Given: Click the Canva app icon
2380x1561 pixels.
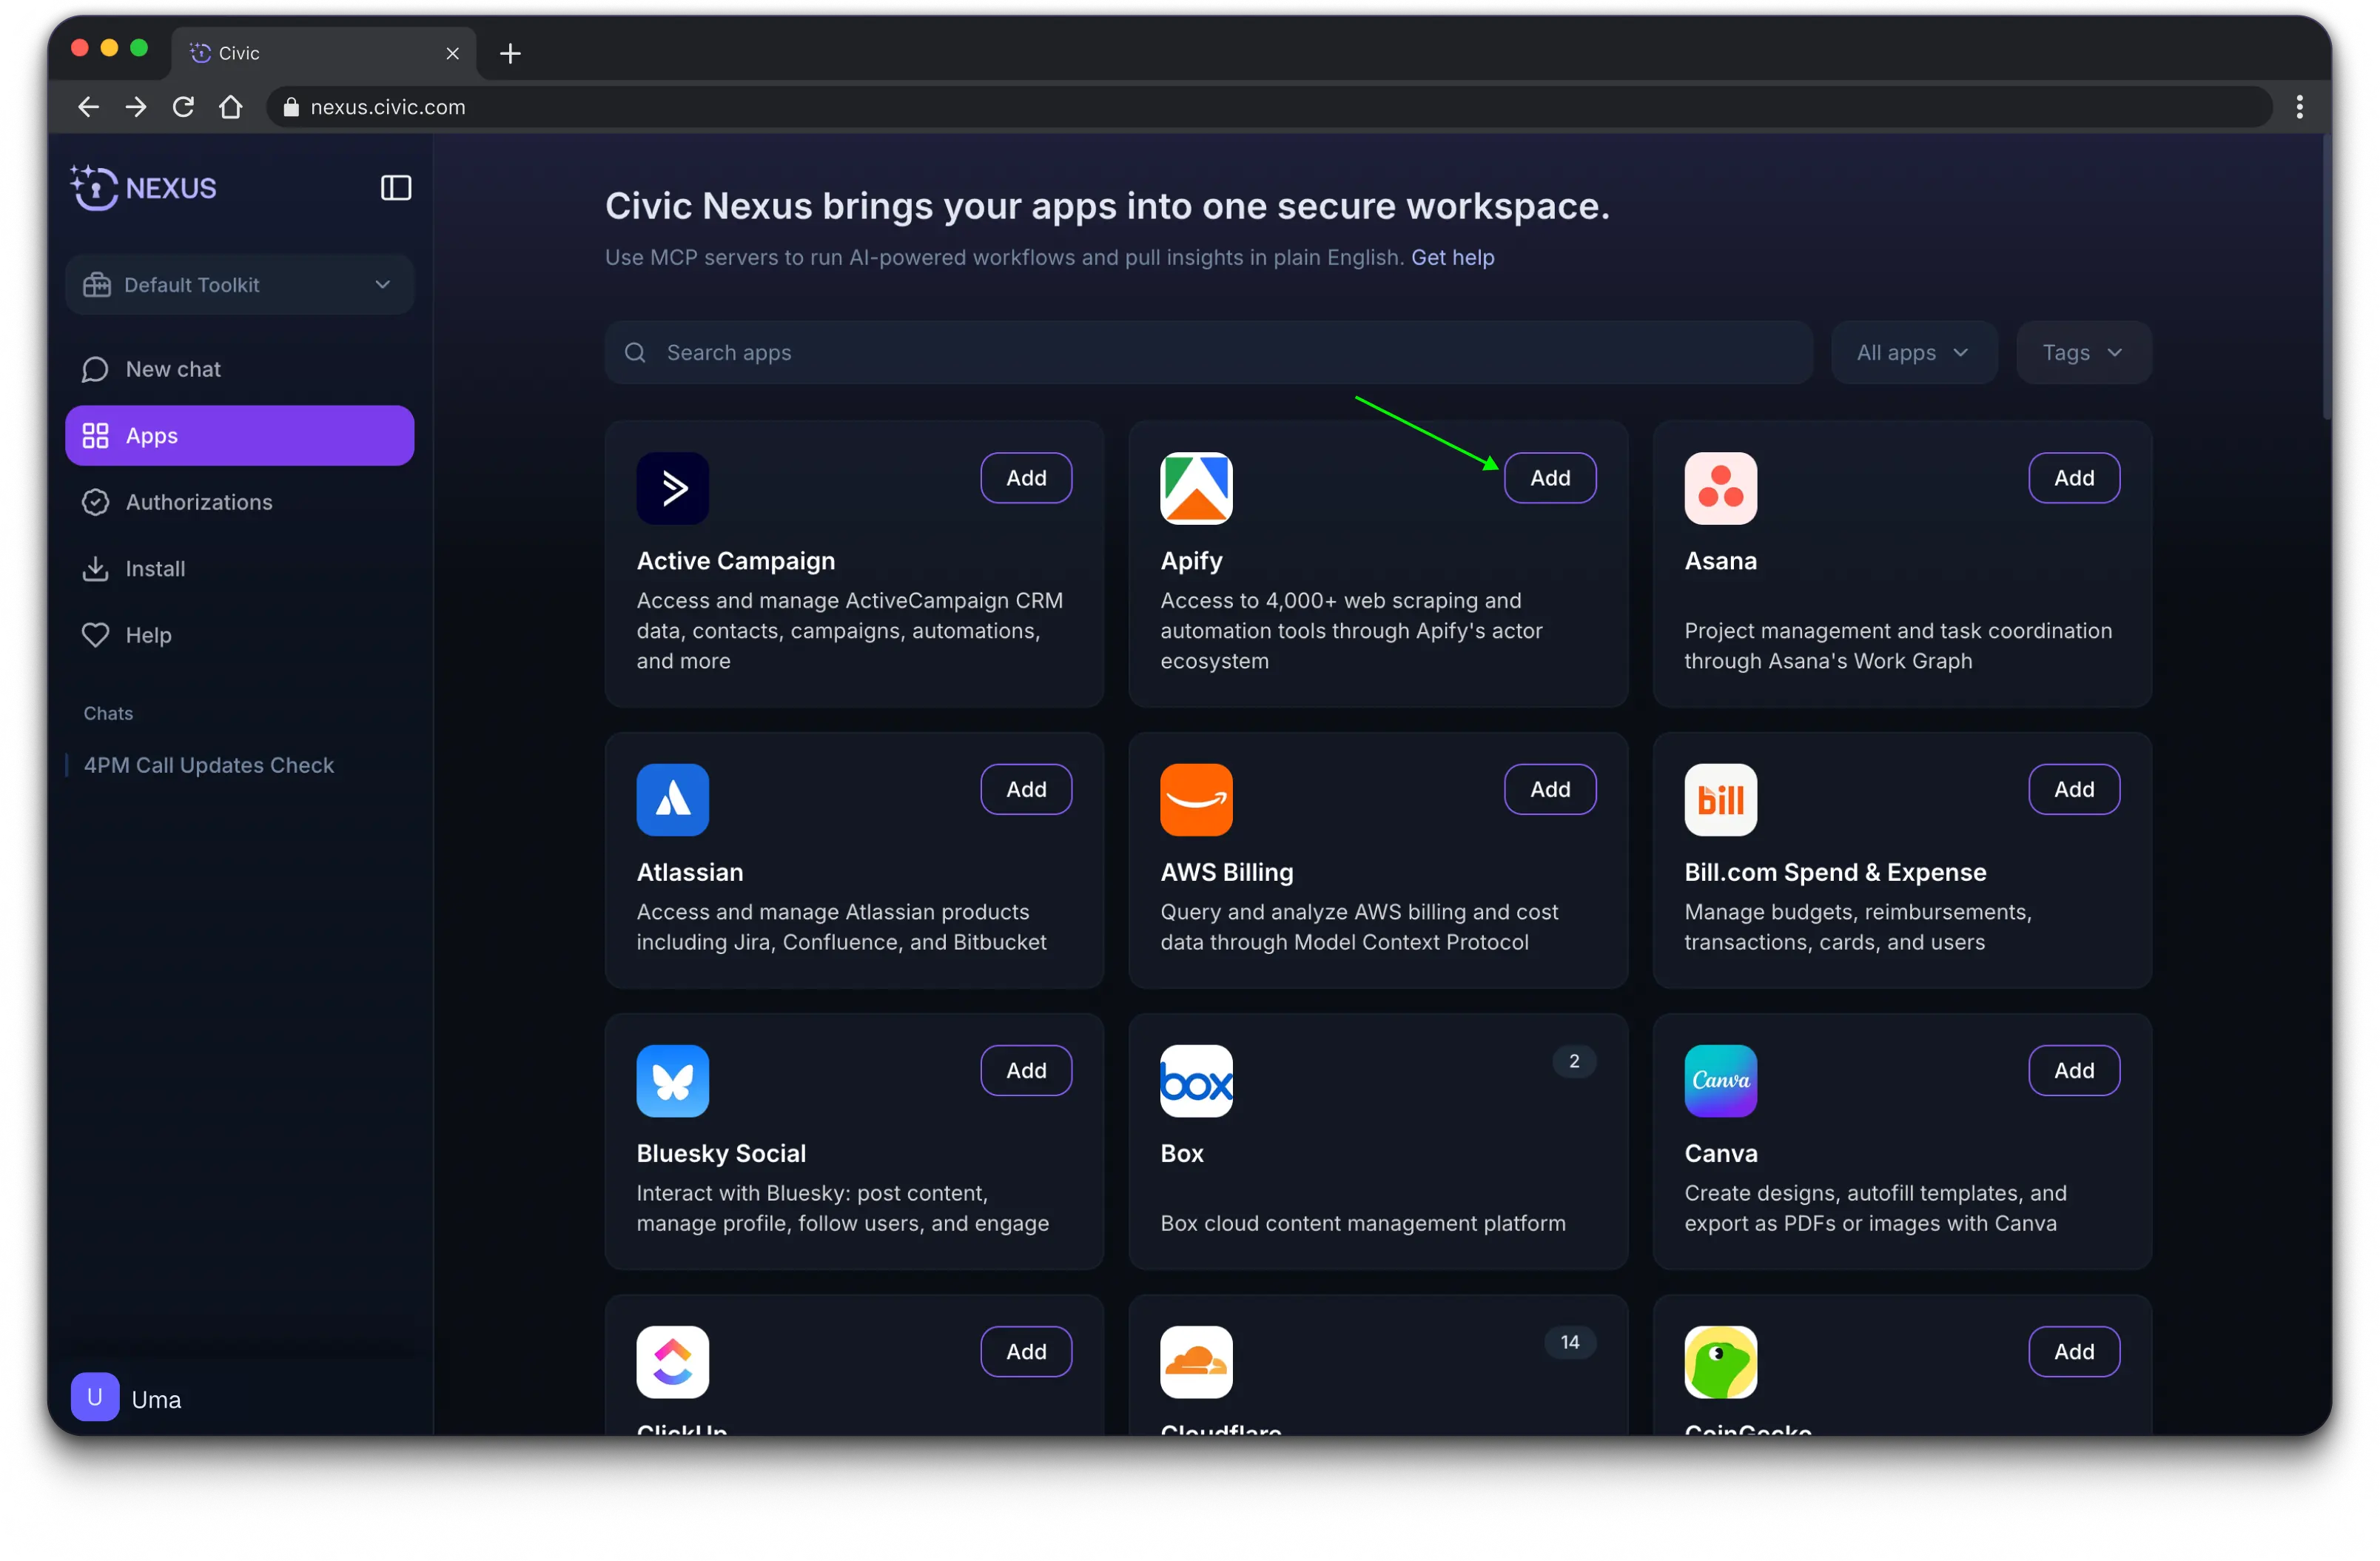Looking at the screenshot, I should click(1720, 1081).
